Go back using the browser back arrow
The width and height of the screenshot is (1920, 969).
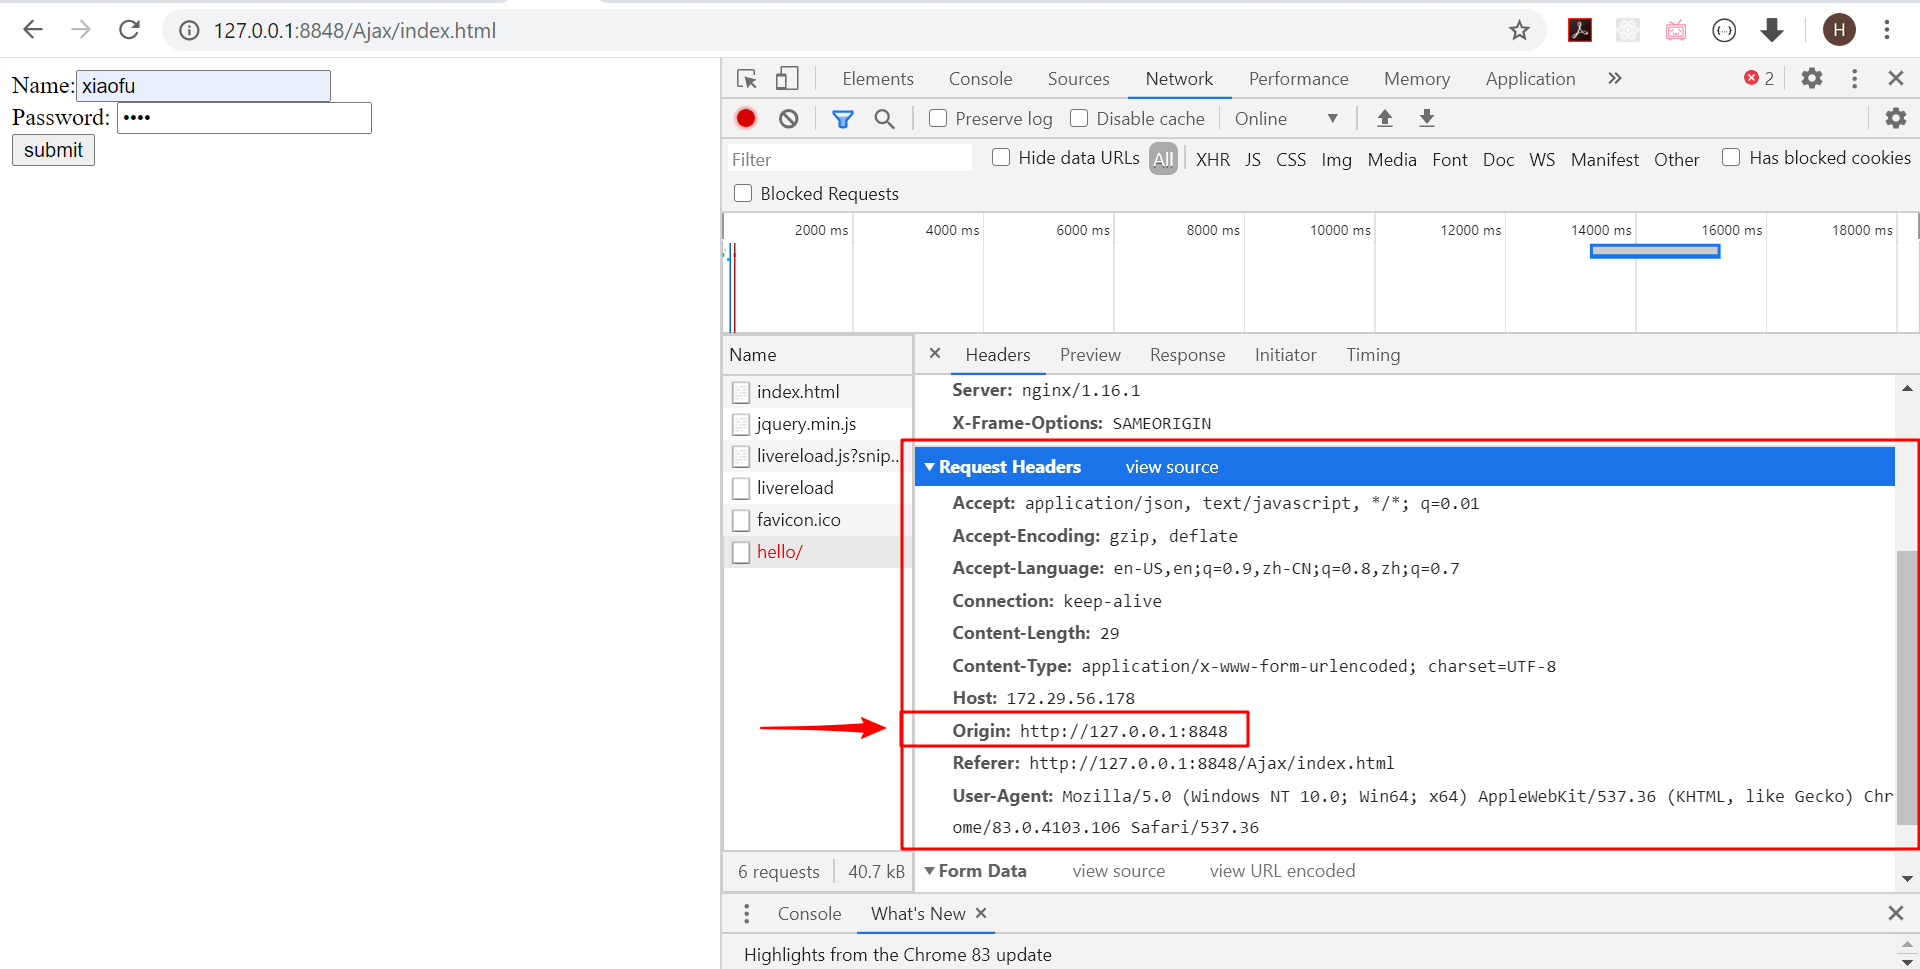pos(33,30)
